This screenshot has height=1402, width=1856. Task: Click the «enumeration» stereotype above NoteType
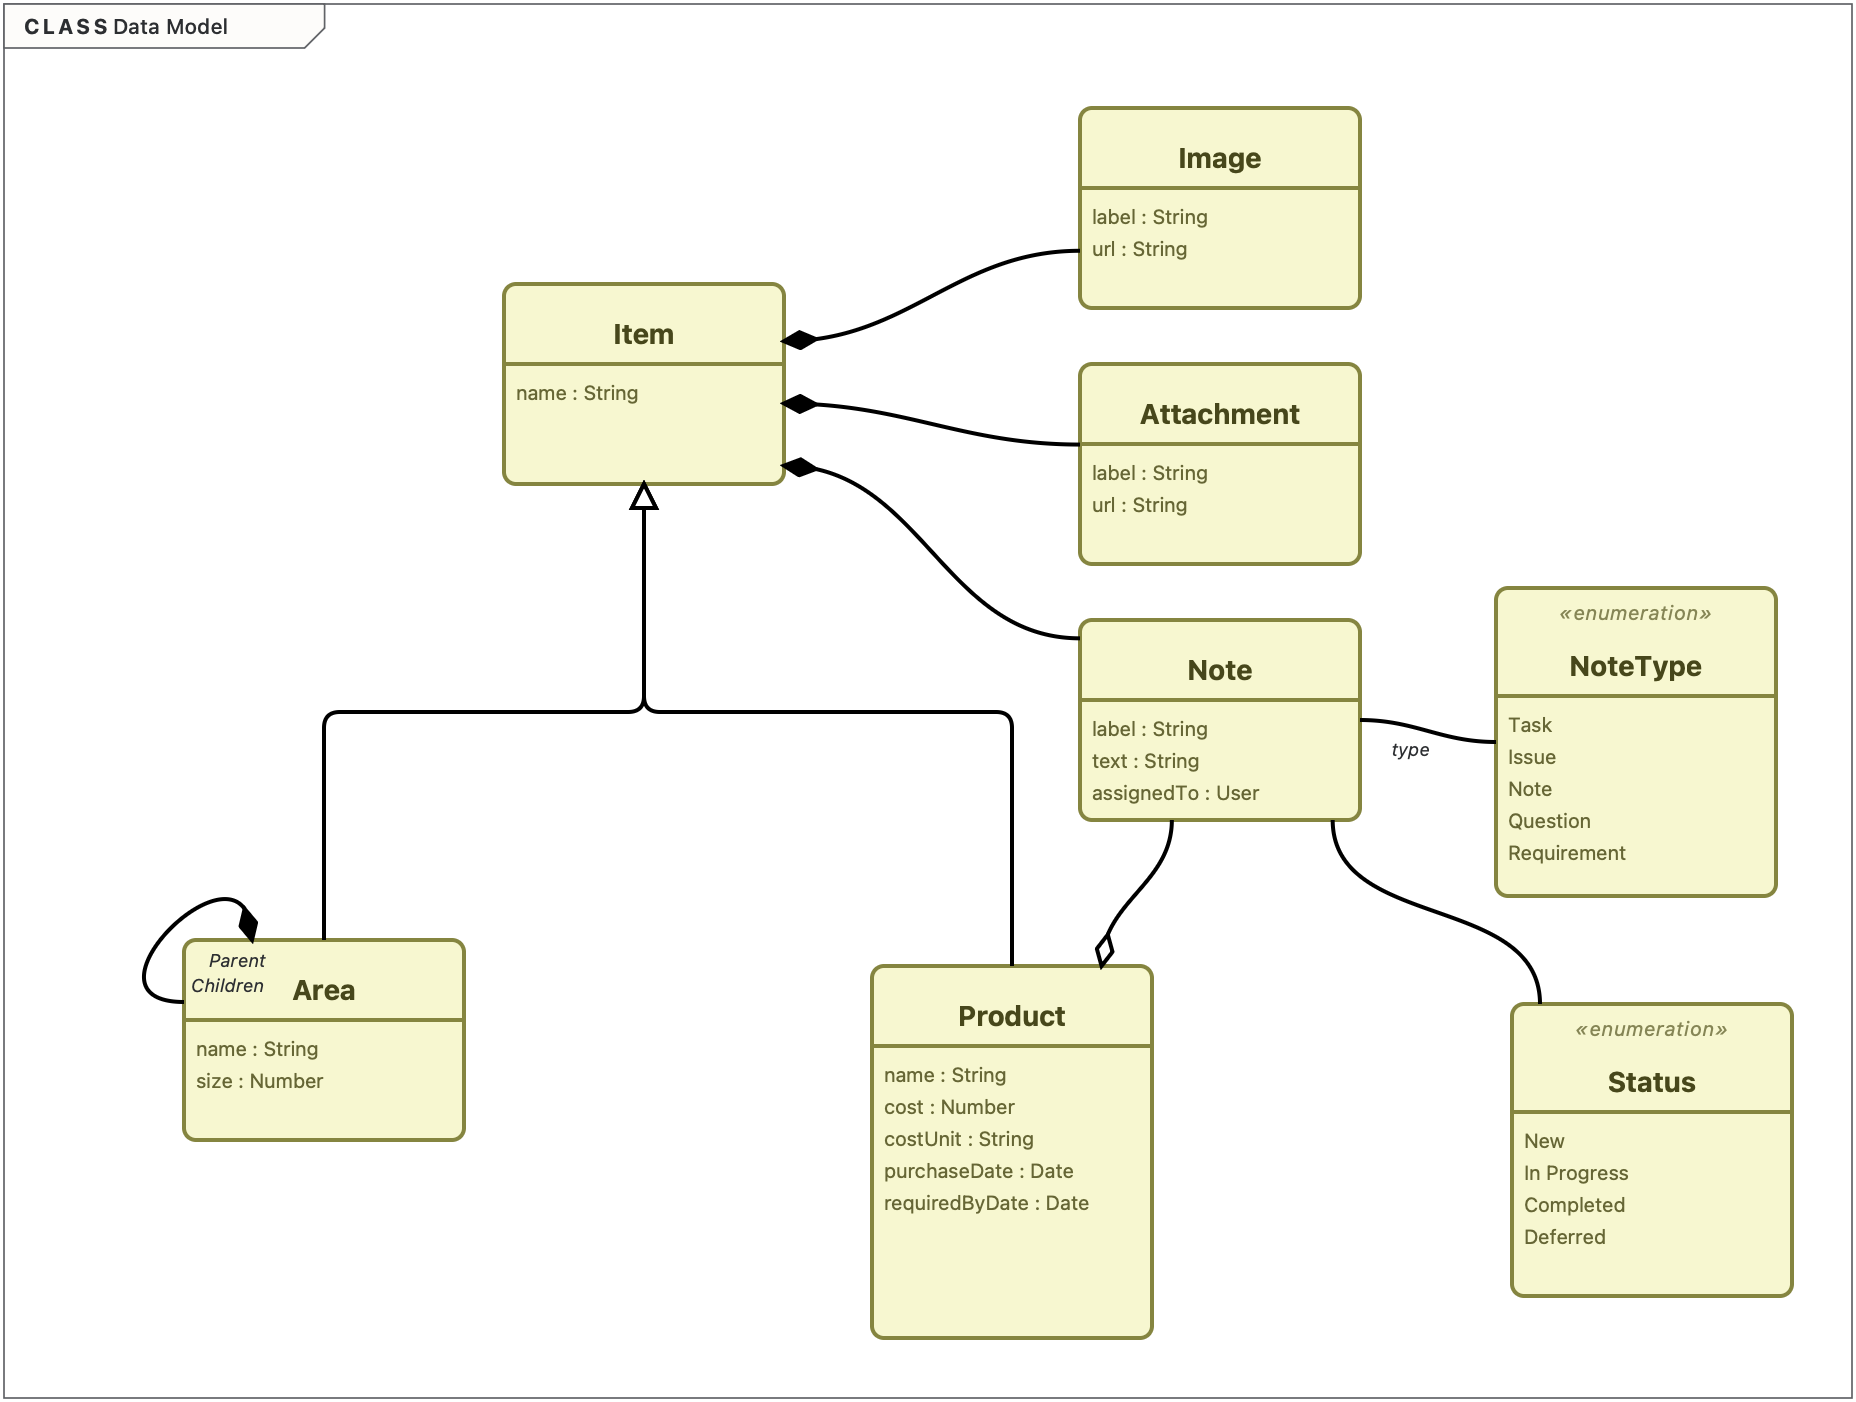tap(1635, 613)
